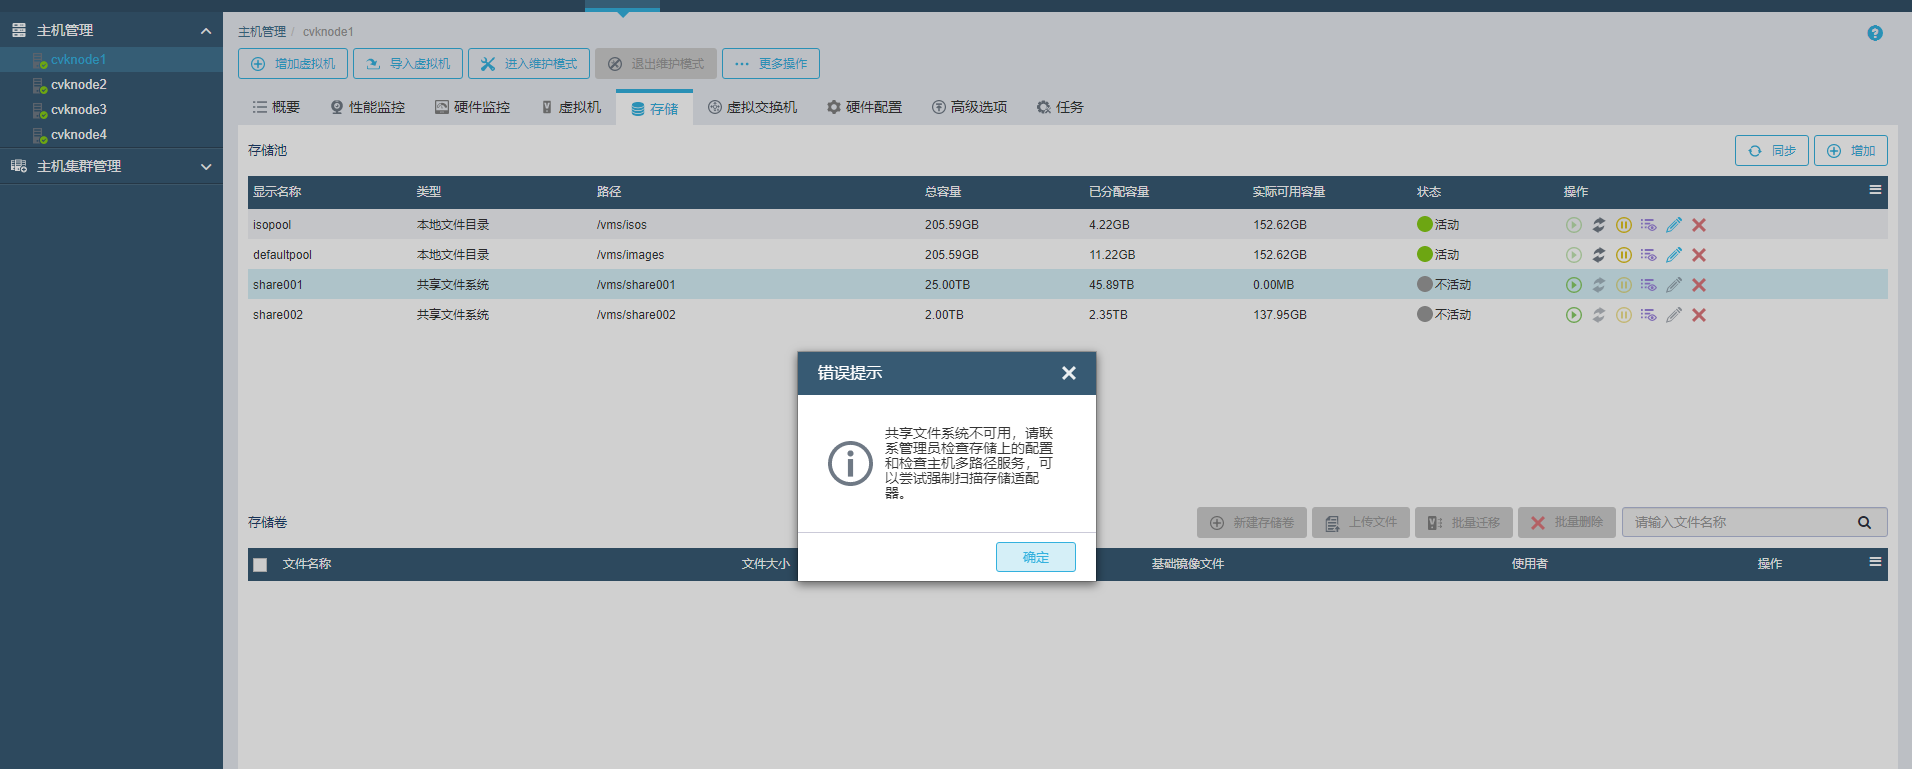This screenshot has width=1912, height=769.
Task: Select the defaultpool row name
Action: click(282, 255)
